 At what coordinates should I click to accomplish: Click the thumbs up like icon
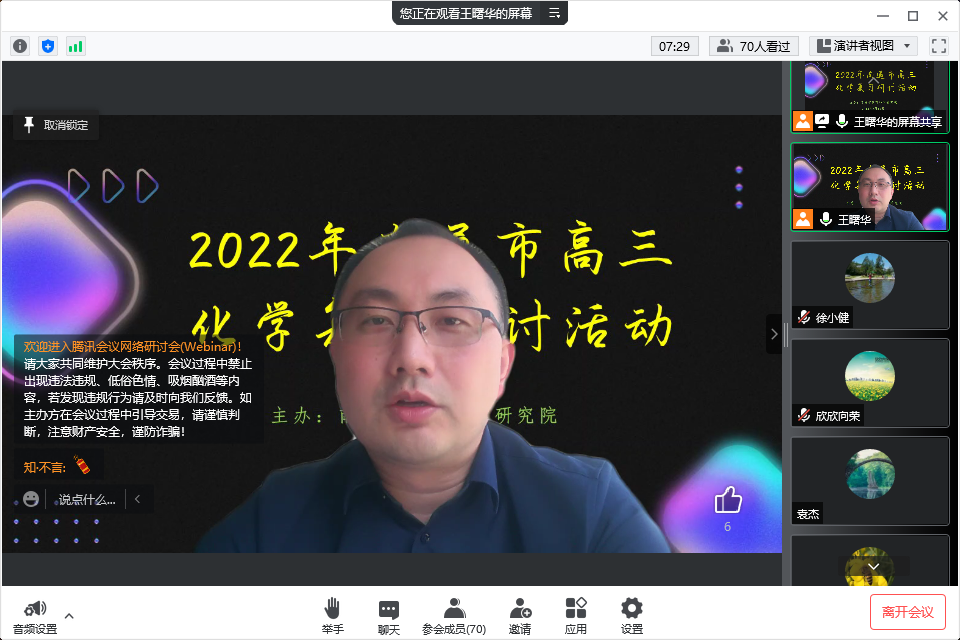pos(727,500)
